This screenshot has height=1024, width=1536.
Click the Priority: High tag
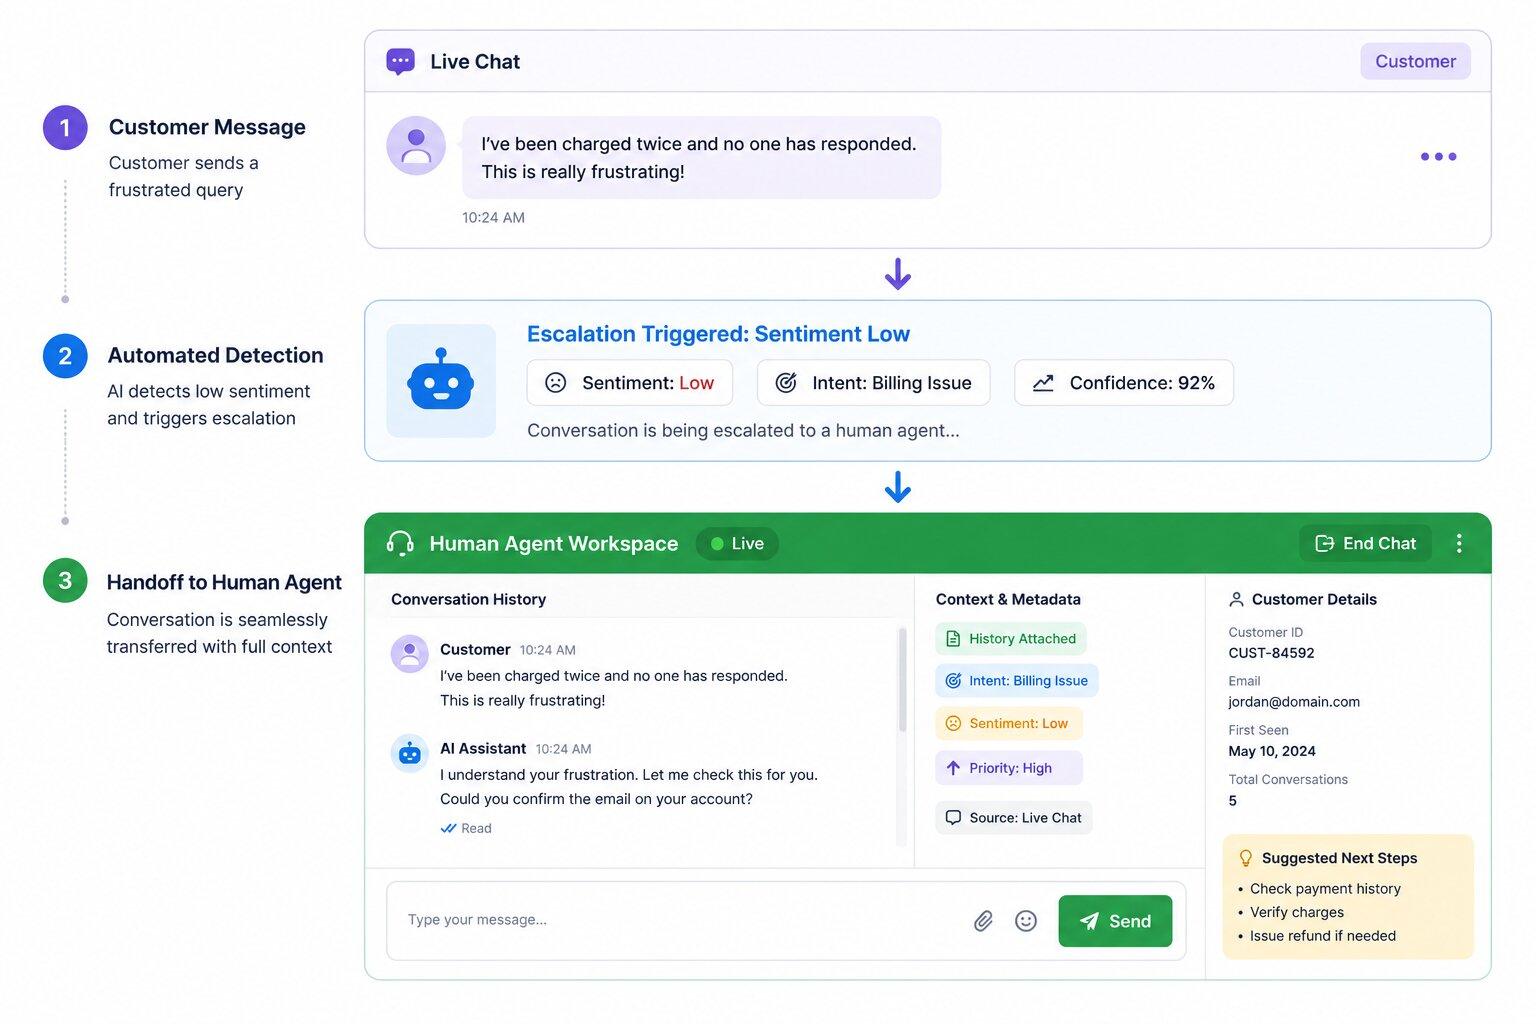pos(1009,768)
